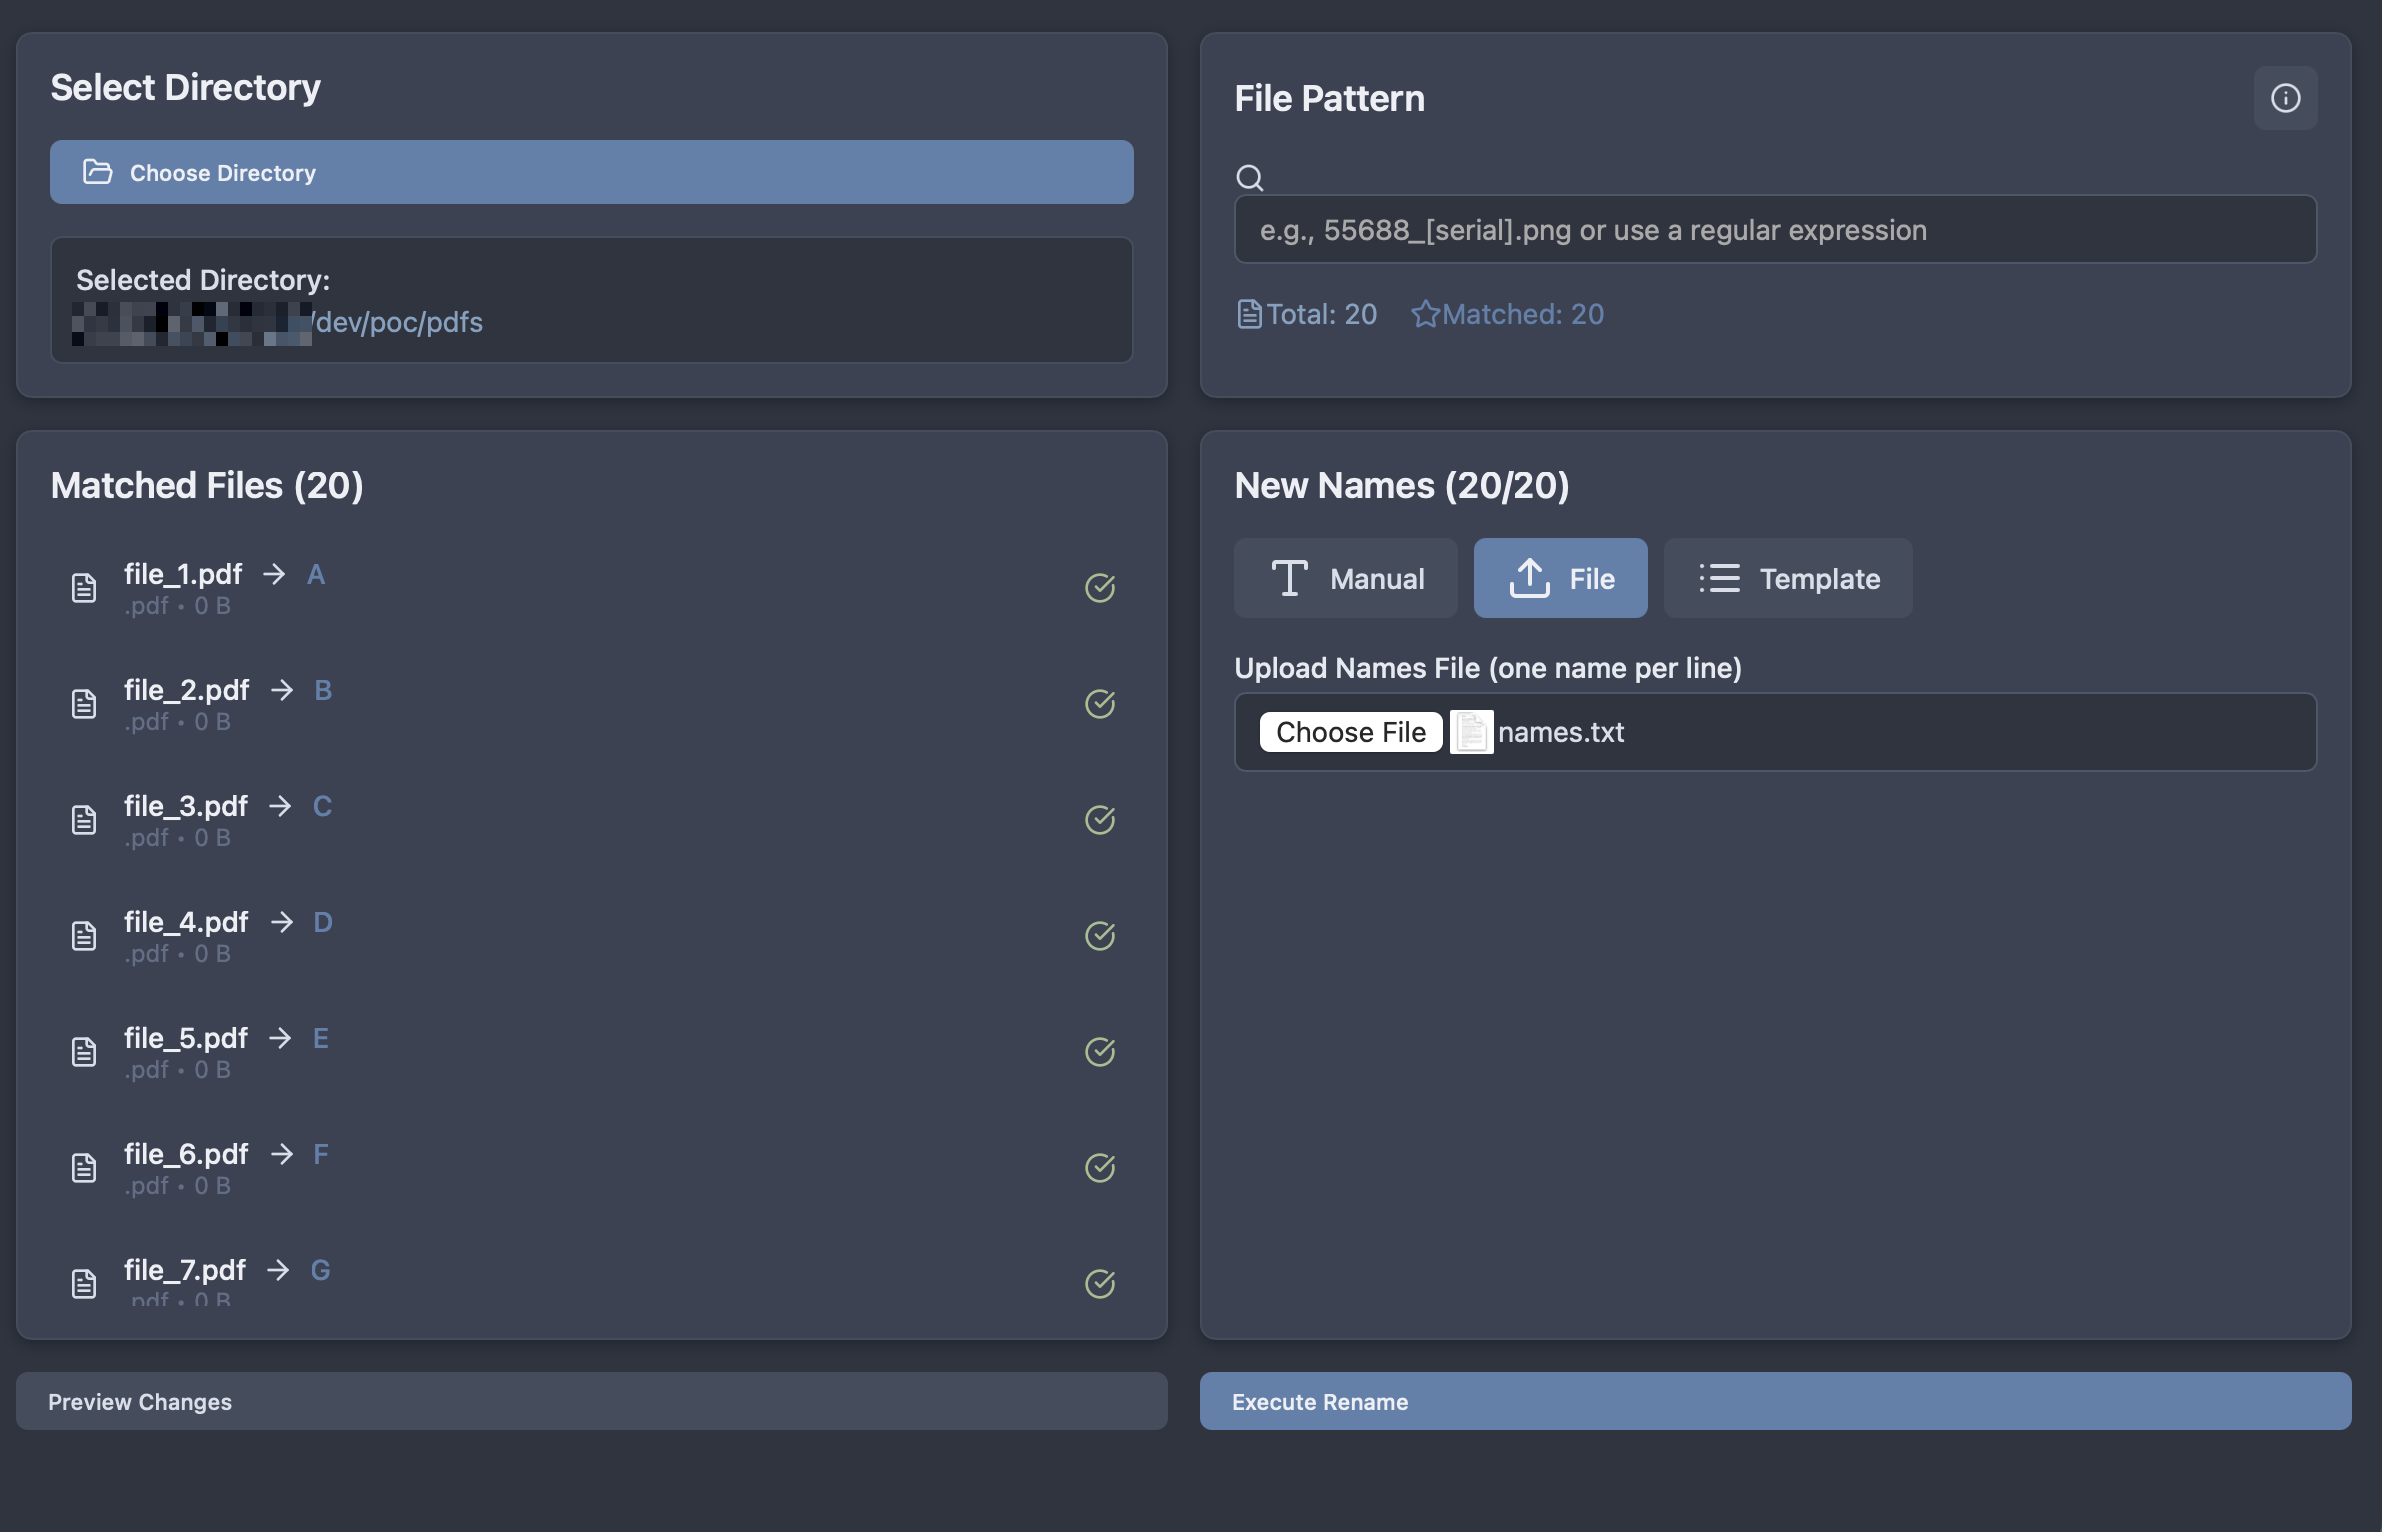Open the Template names tab
This screenshot has height=1532, width=2382.
(x=1788, y=578)
